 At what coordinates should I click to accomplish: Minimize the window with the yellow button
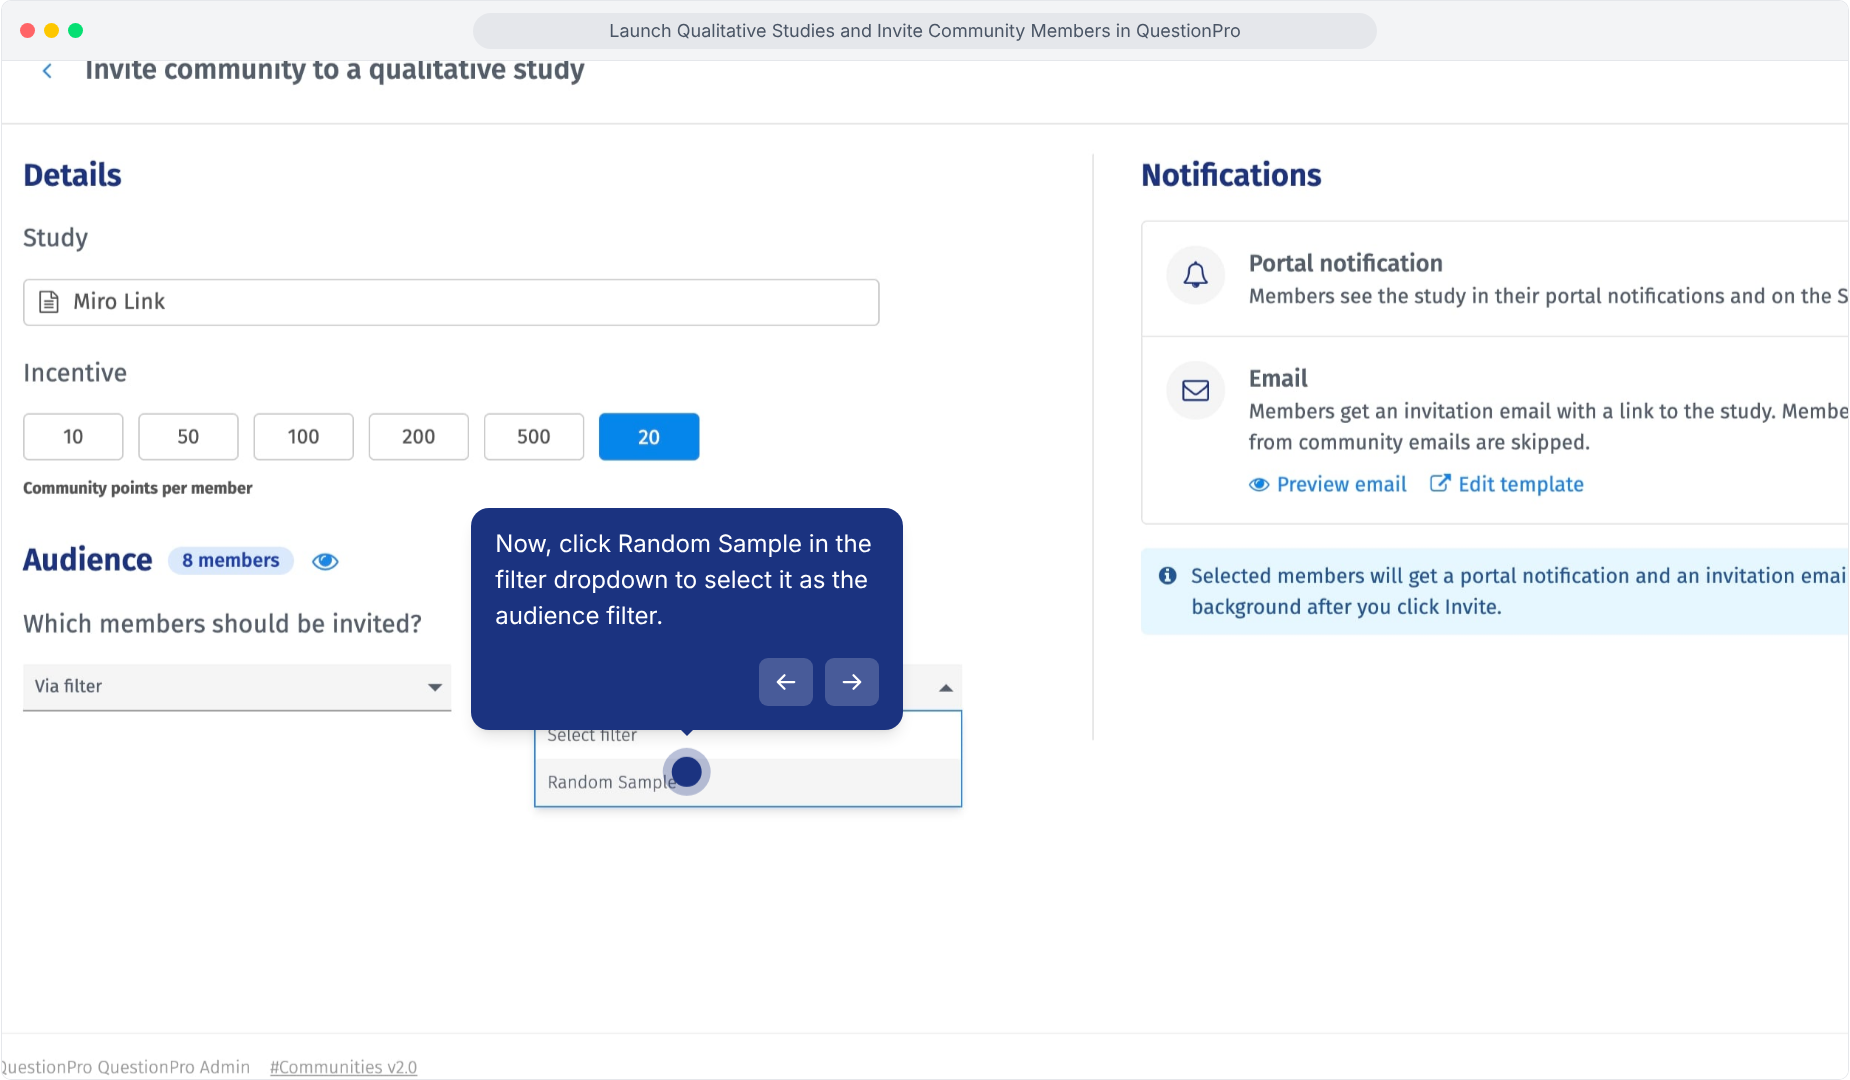pos(52,31)
